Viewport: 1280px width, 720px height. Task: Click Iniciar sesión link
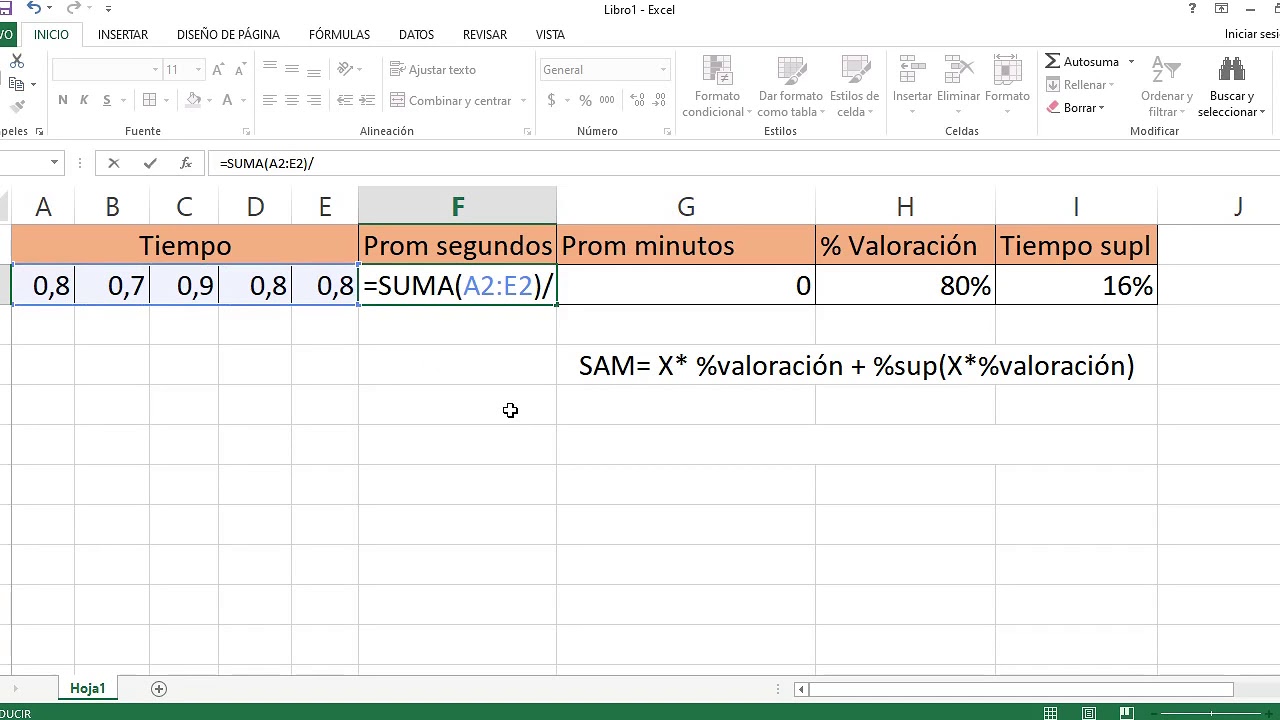(1252, 34)
